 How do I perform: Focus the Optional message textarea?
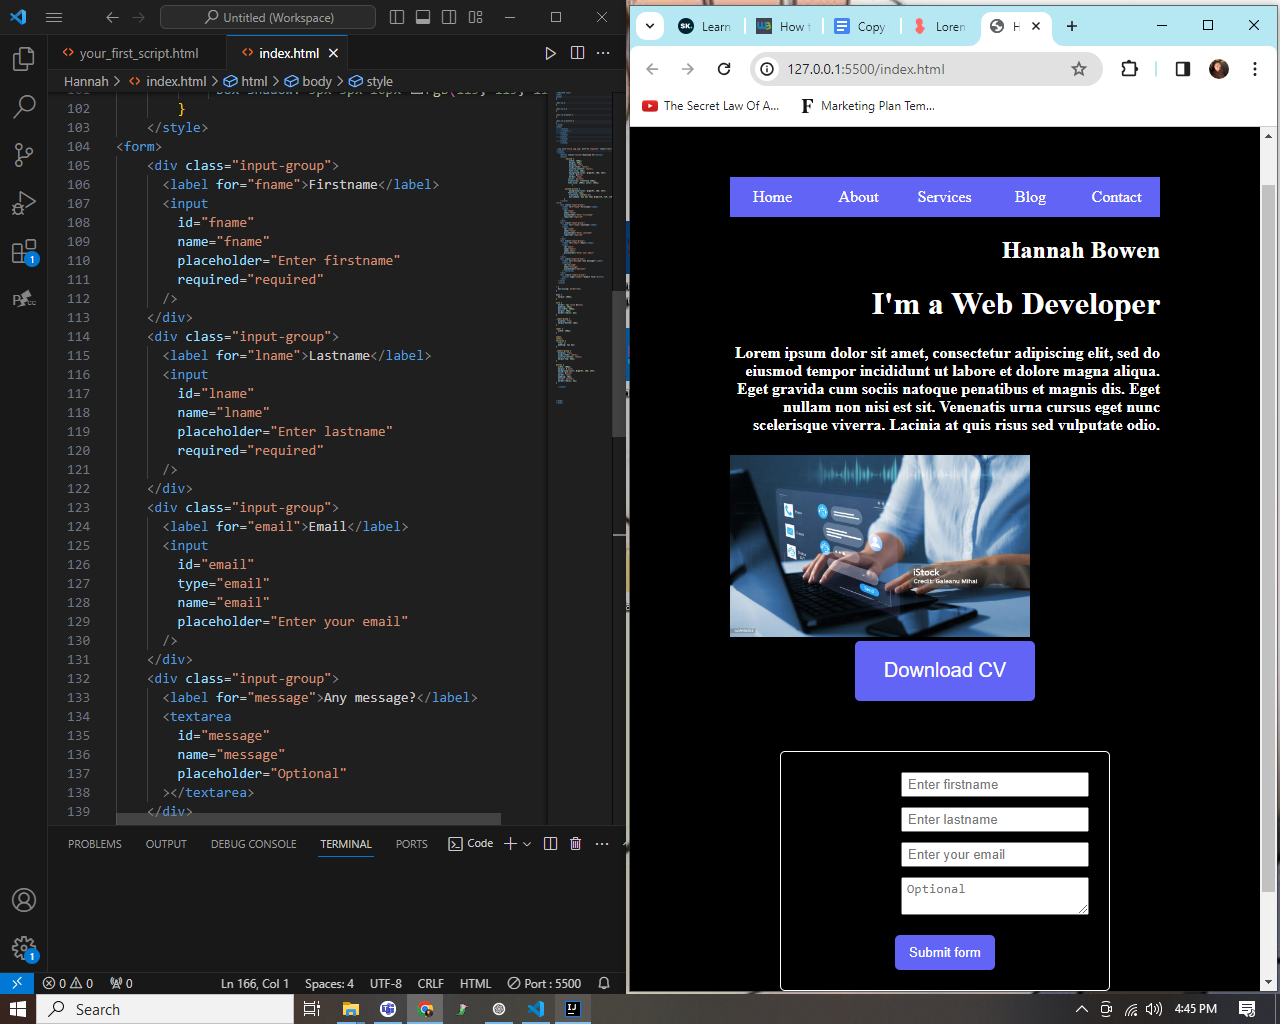click(995, 896)
